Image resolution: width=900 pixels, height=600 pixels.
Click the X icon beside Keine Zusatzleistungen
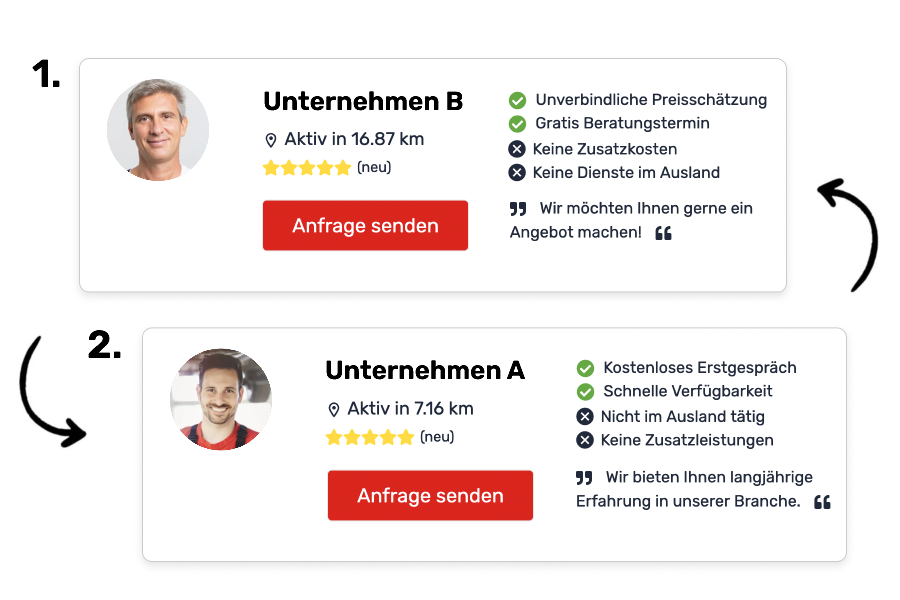click(x=585, y=441)
